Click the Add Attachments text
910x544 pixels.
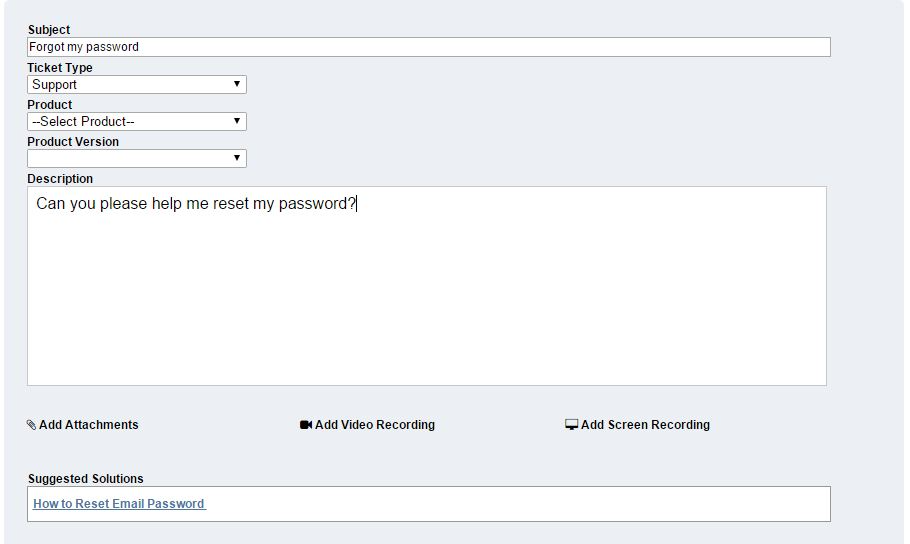(x=89, y=425)
